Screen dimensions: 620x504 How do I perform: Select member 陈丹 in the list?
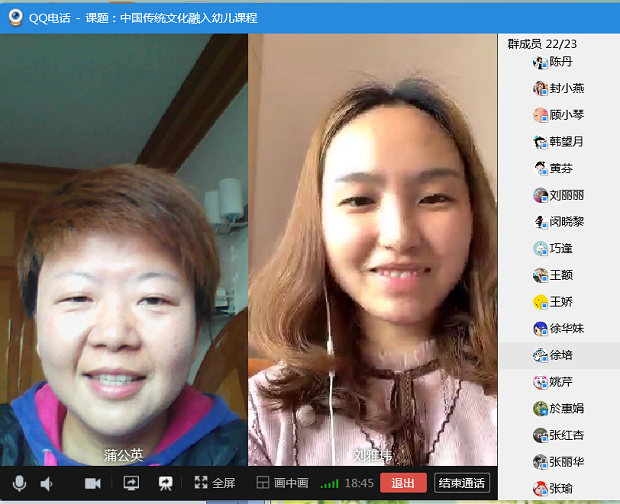(x=561, y=62)
